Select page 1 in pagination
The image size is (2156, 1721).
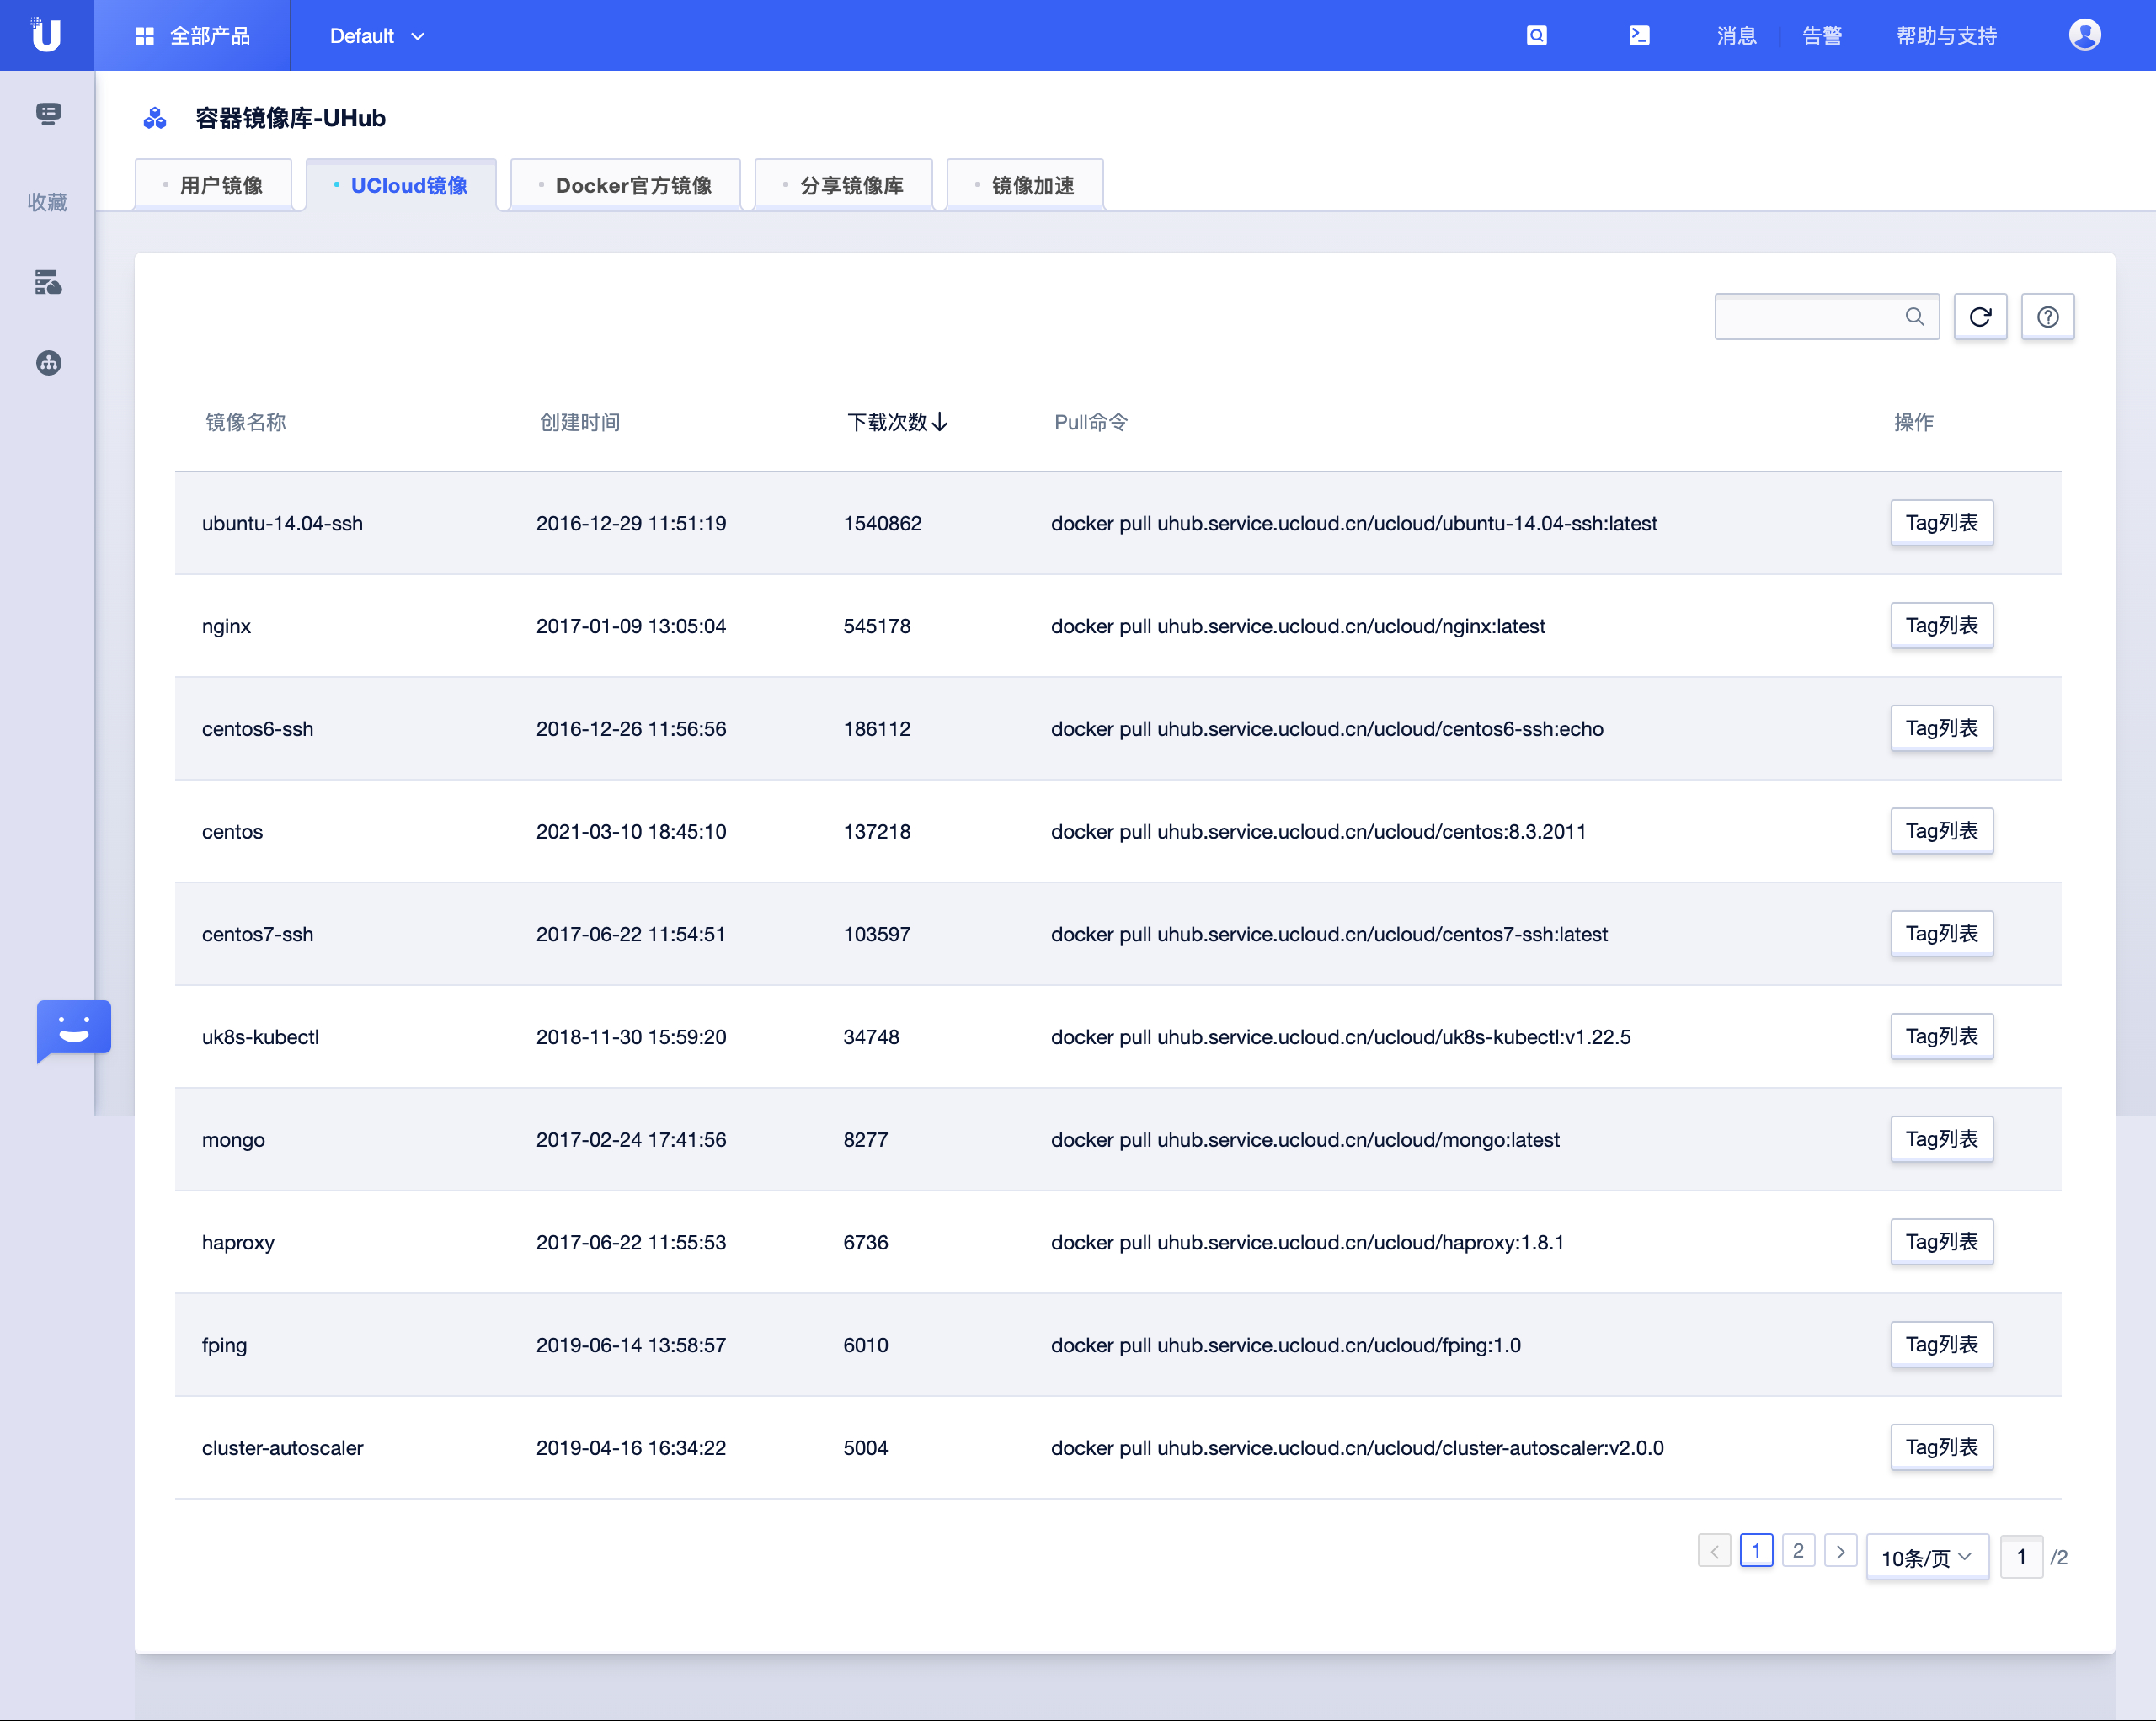(x=1756, y=1551)
